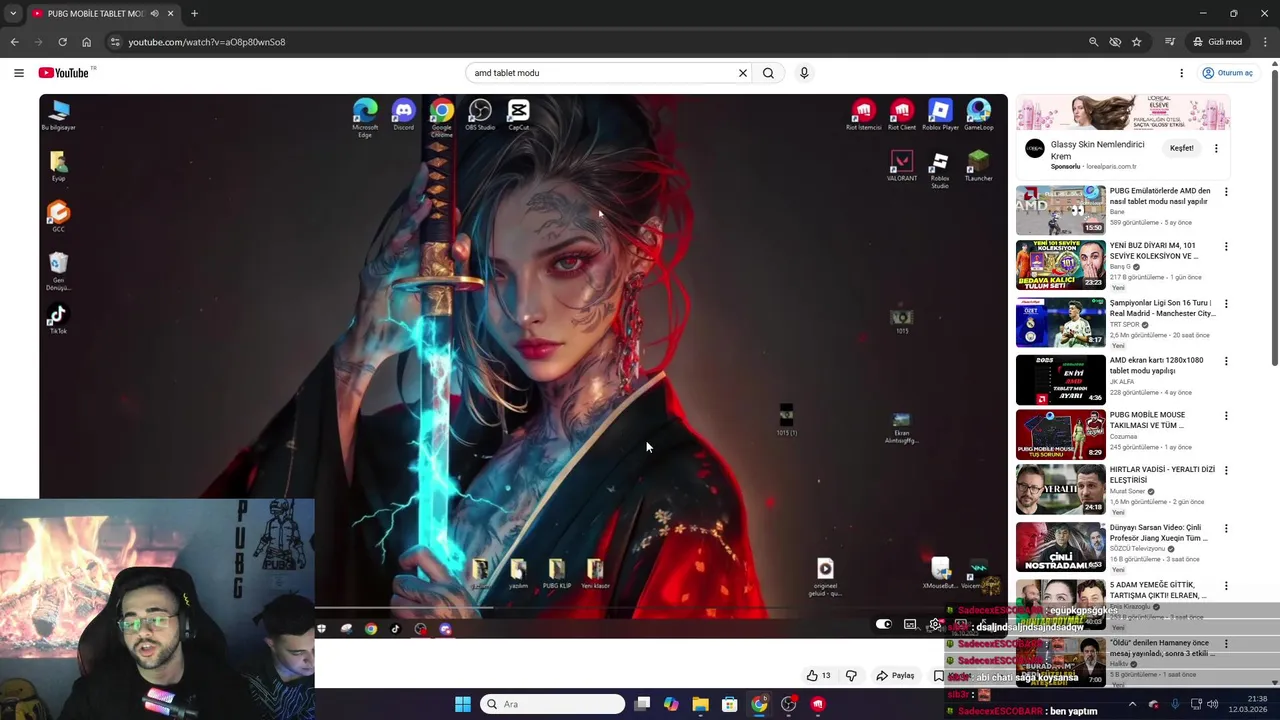Reload the current page
Image resolution: width=1280 pixels, height=720 pixels.
click(62, 42)
